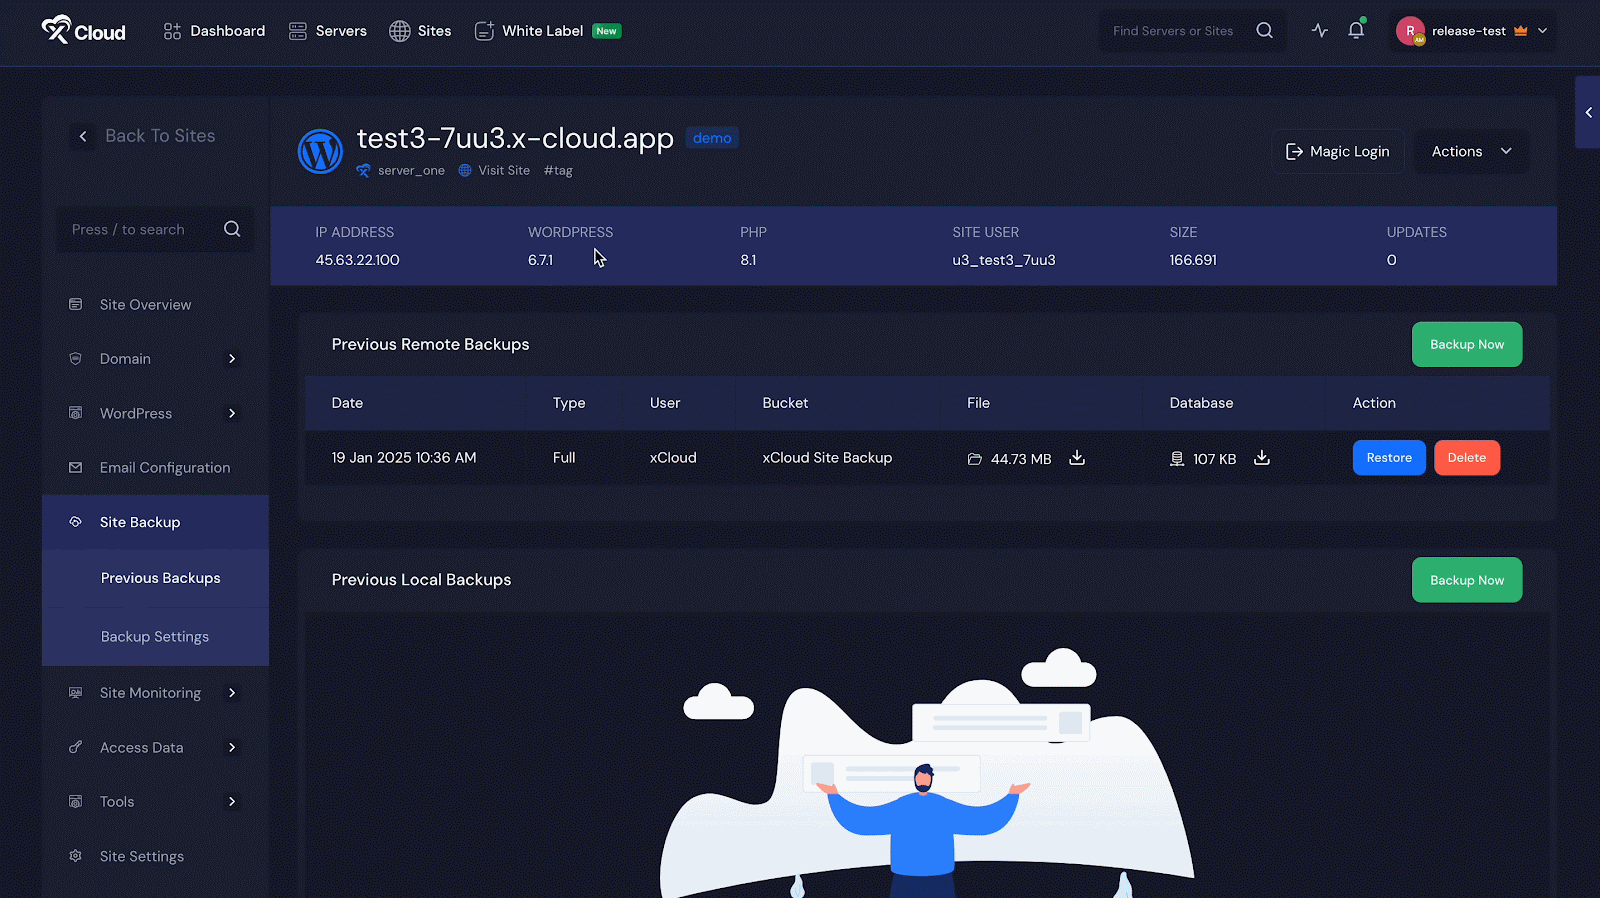The image size is (1600, 898).
Task: Expand the right side panel arrow
Action: point(1588,112)
